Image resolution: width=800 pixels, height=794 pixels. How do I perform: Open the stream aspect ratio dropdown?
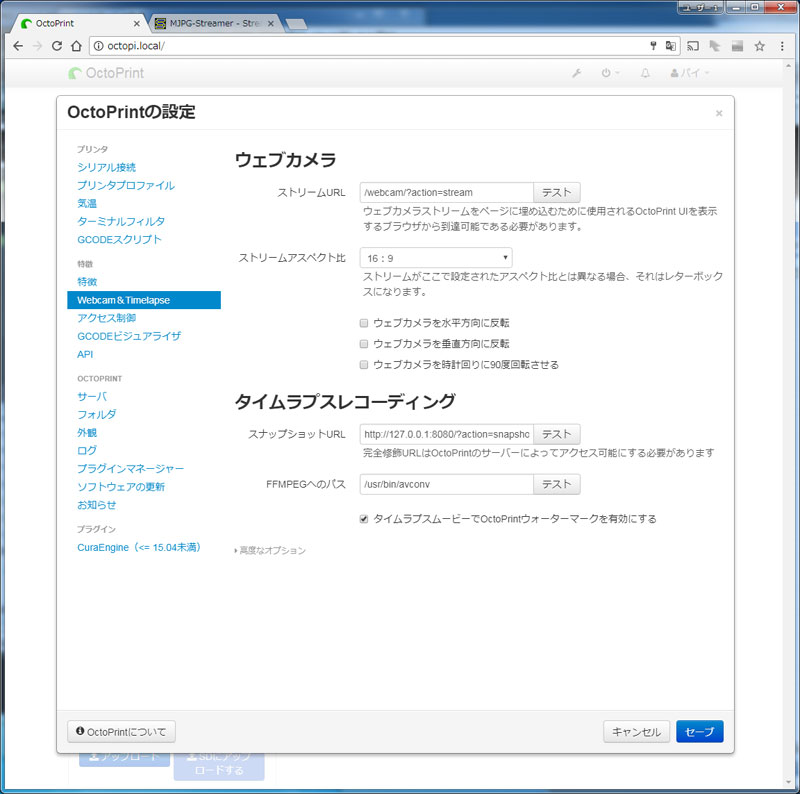[436, 258]
